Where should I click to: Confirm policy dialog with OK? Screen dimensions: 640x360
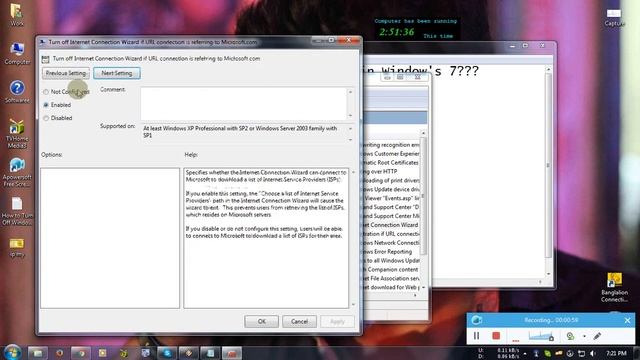[x=262, y=322]
